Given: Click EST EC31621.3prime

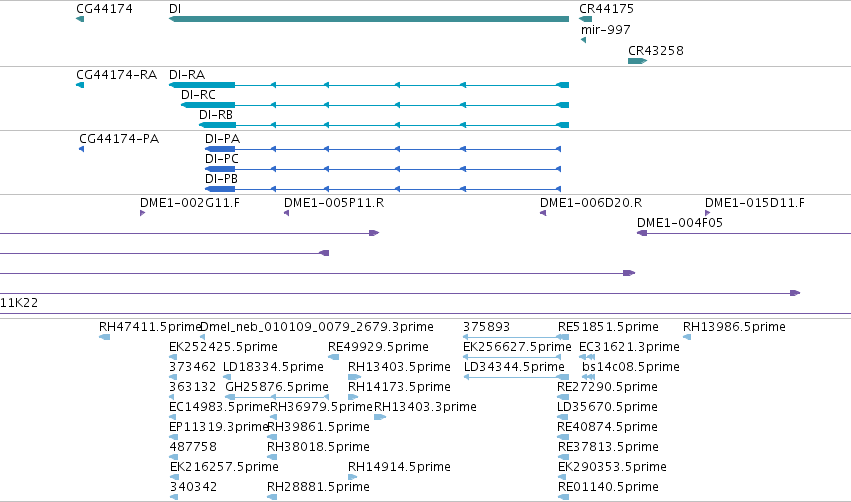Looking at the screenshot, I should tap(630, 347).
